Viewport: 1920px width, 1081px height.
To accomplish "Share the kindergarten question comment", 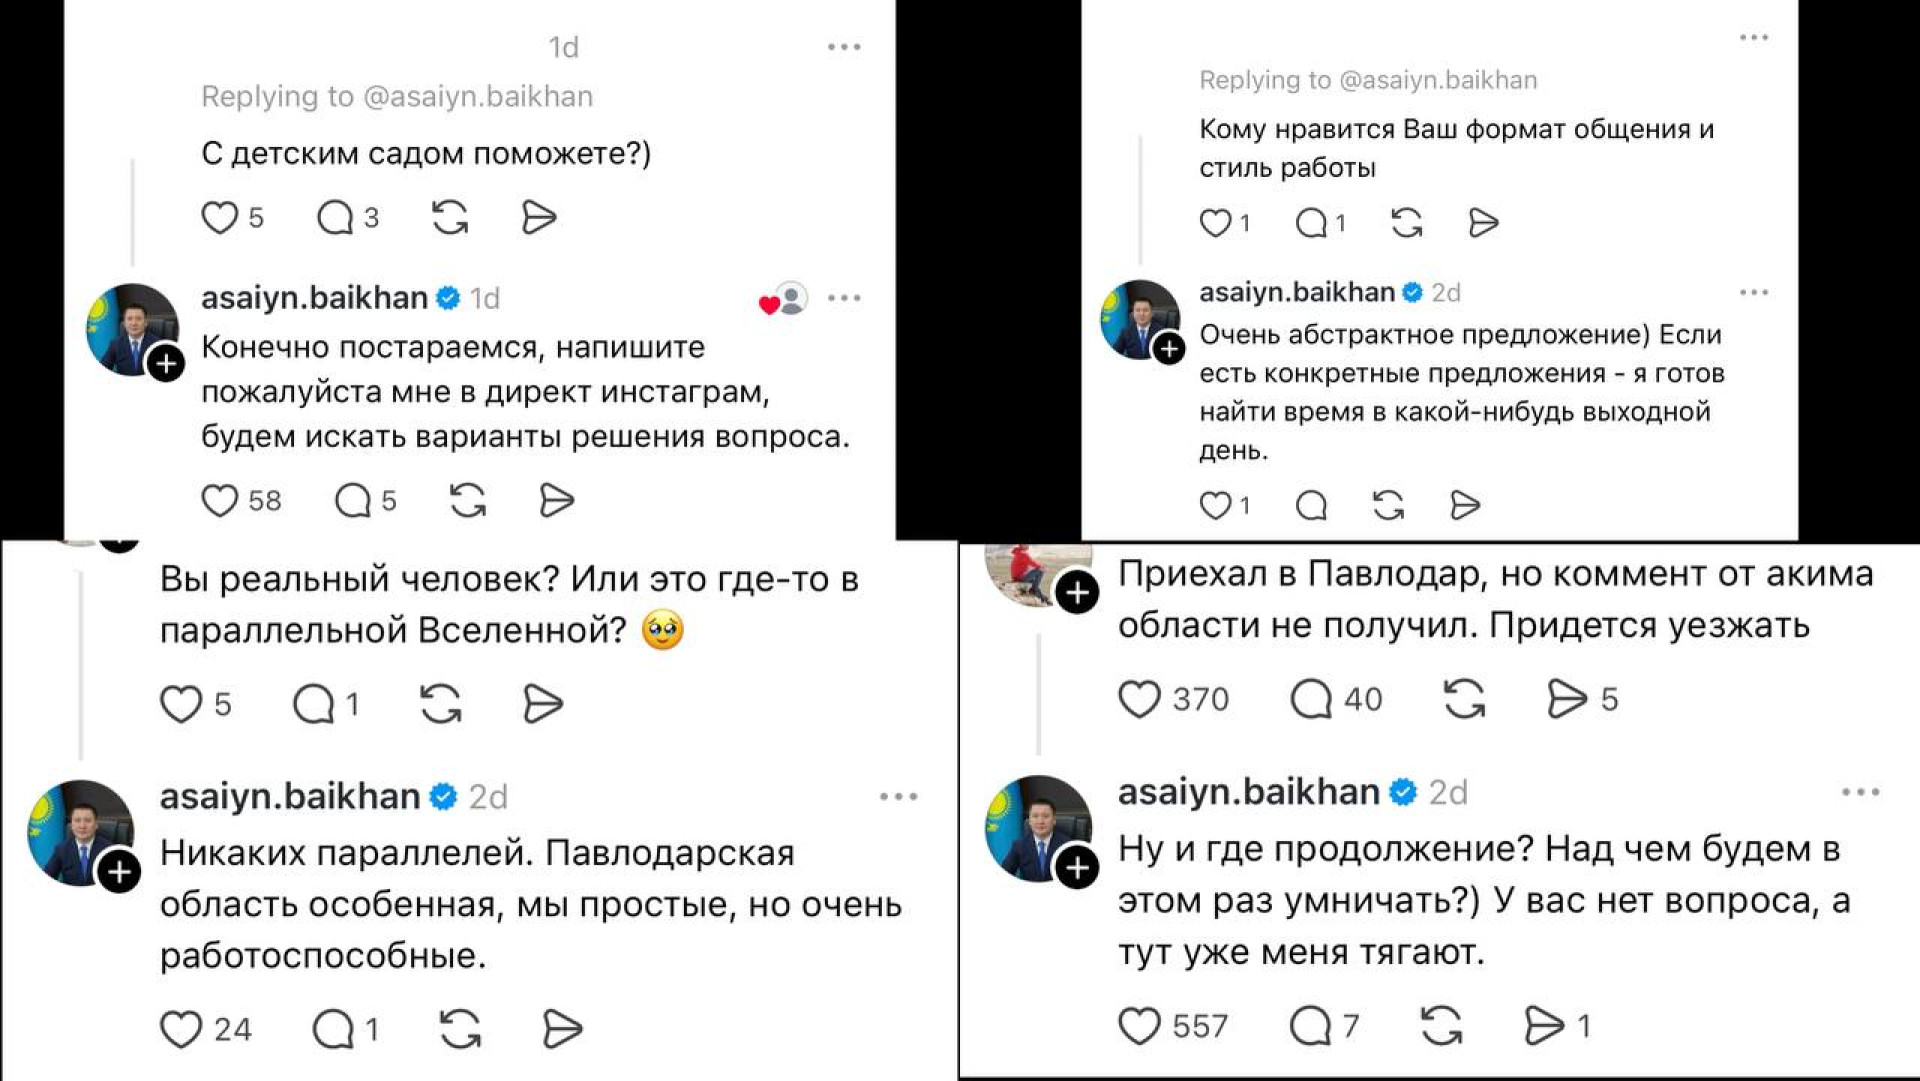I will point(539,217).
